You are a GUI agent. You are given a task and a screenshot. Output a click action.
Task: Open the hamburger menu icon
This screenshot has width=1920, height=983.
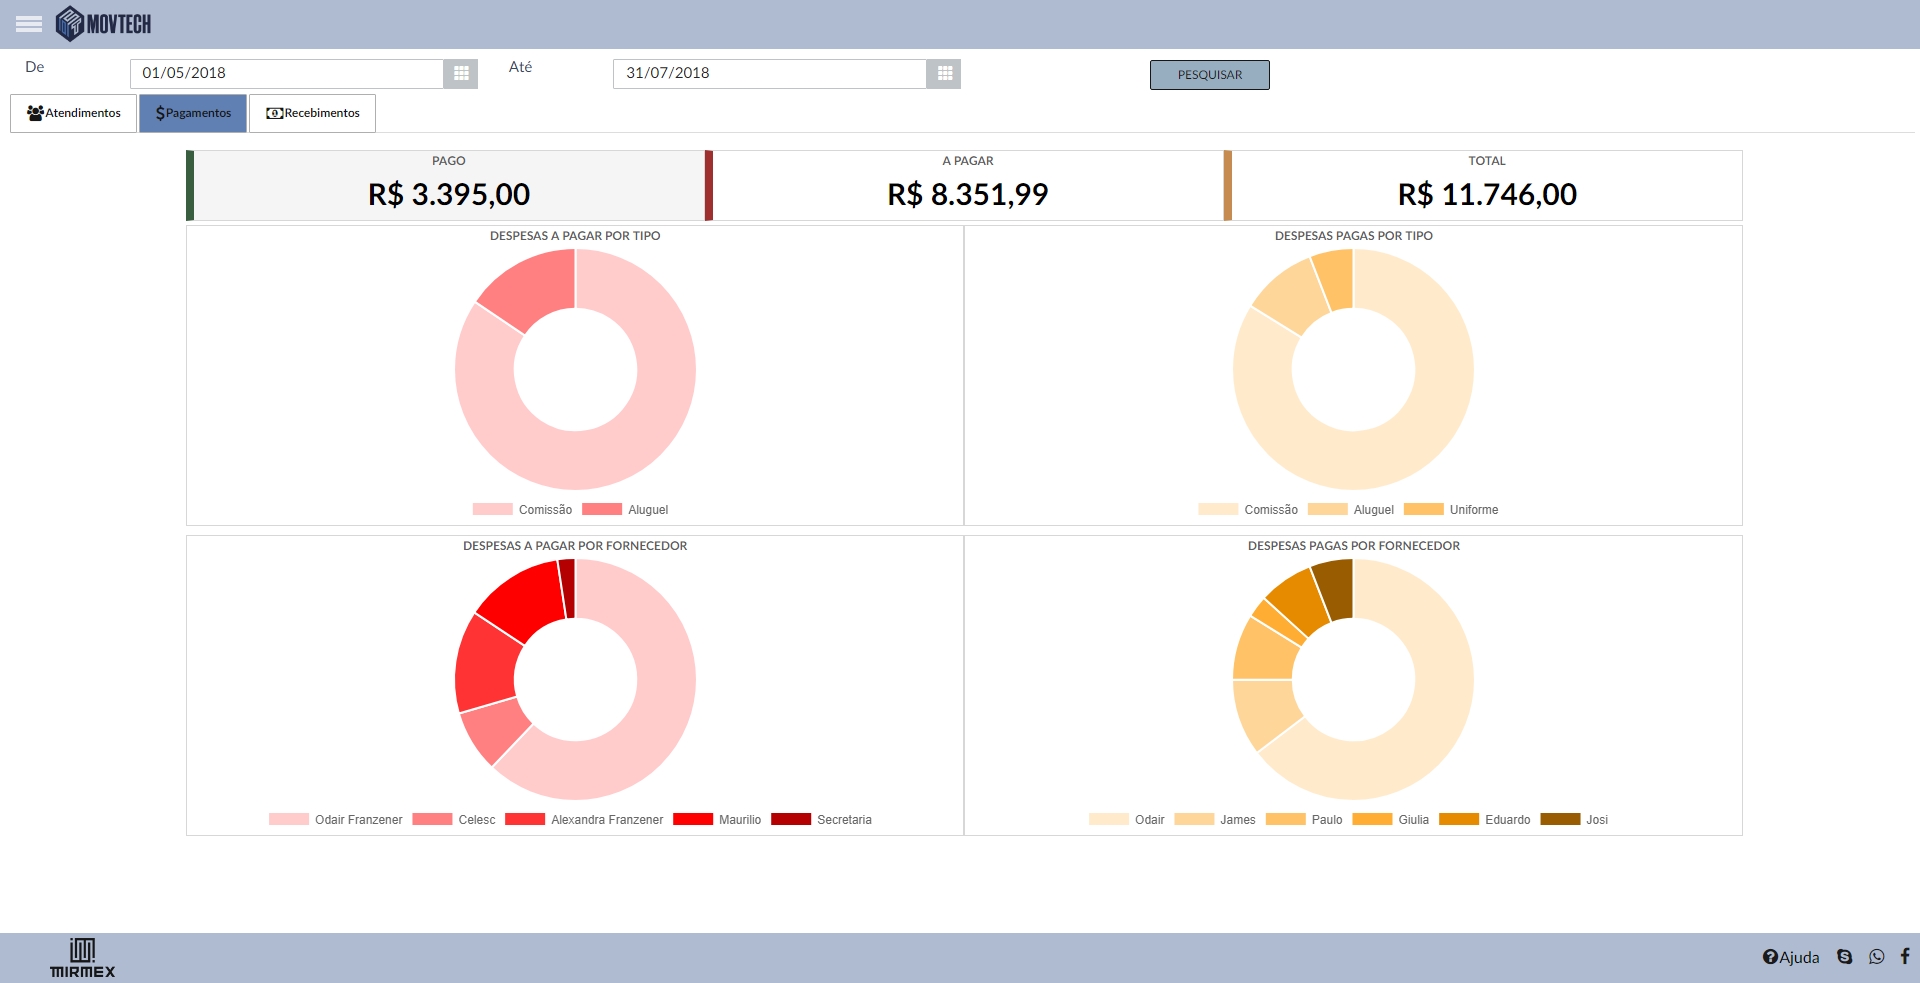pyautogui.click(x=29, y=24)
